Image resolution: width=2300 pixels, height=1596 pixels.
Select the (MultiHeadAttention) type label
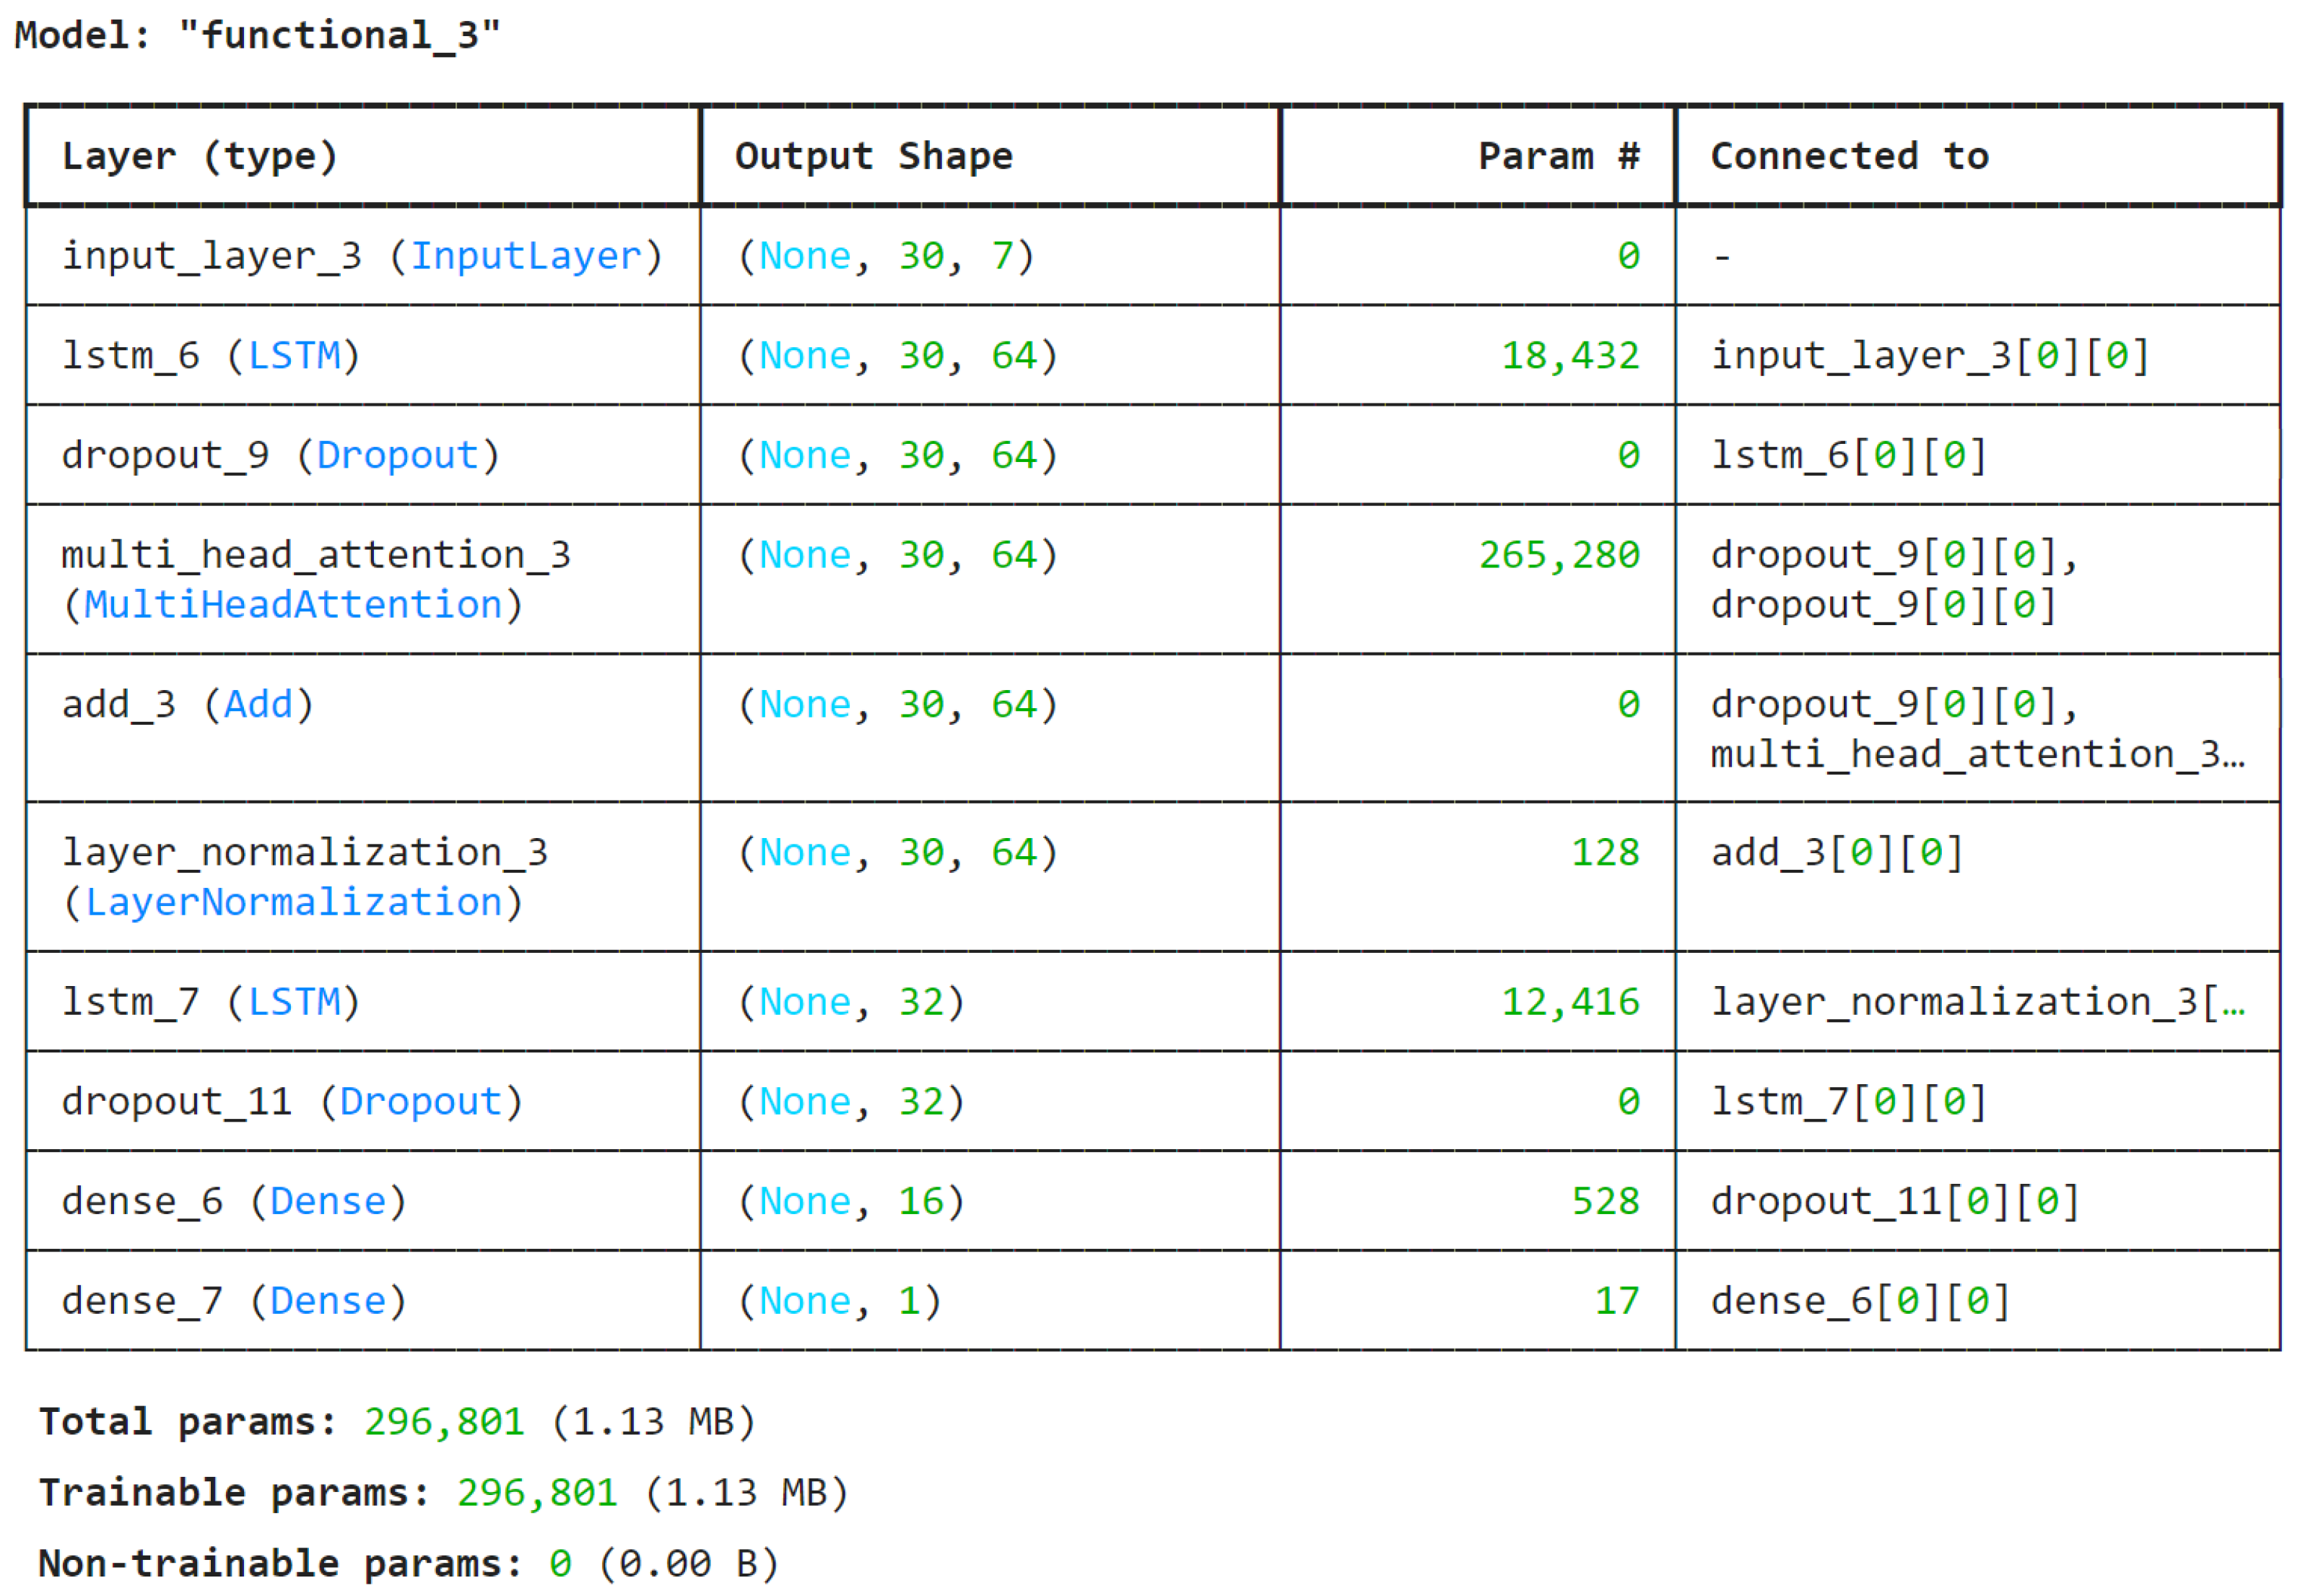pyautogui.click(x=293, y=605)
